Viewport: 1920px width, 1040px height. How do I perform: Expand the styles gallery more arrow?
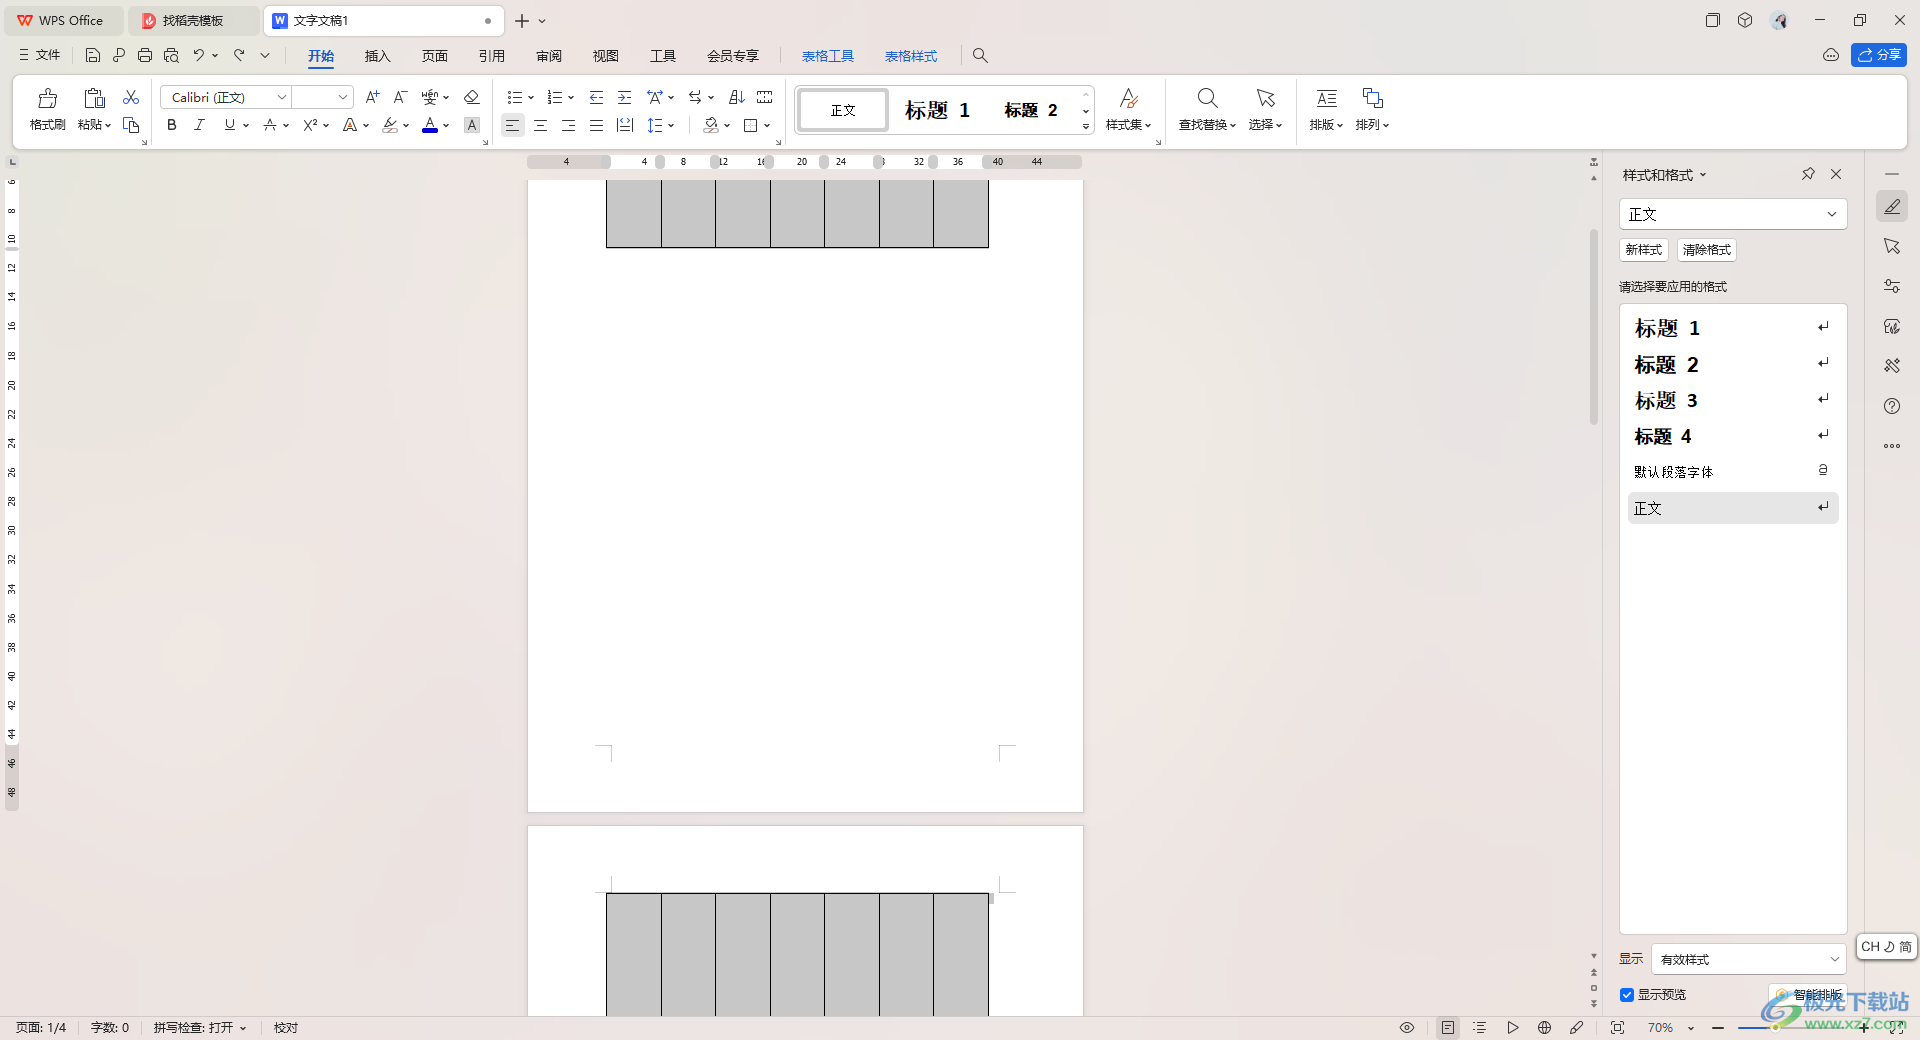(x=1086, y=127)
